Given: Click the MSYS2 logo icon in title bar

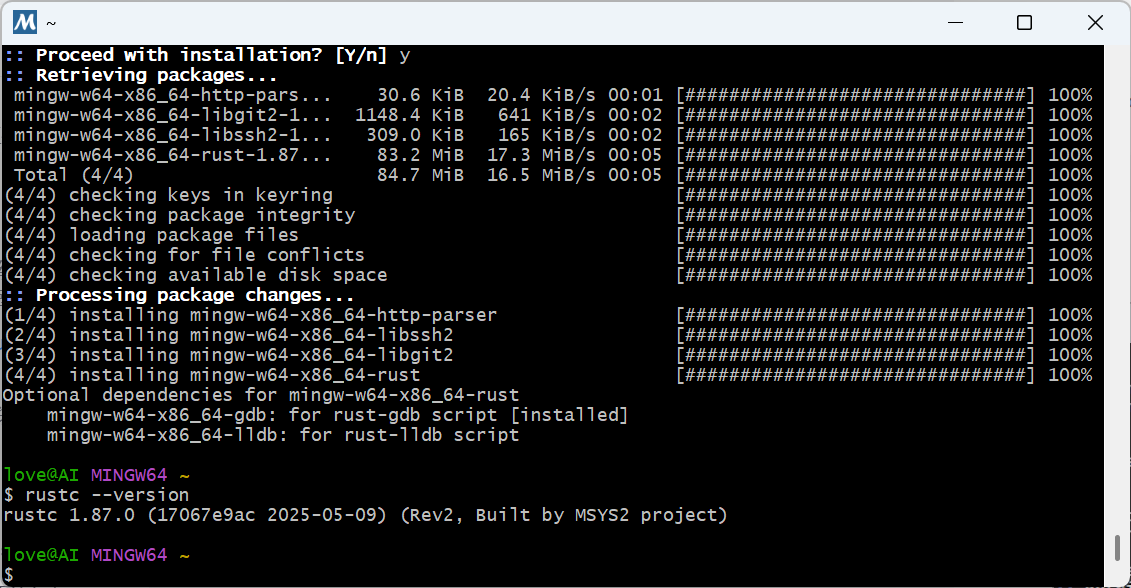Looking at the screenshot, I should (x=25, y=22).
